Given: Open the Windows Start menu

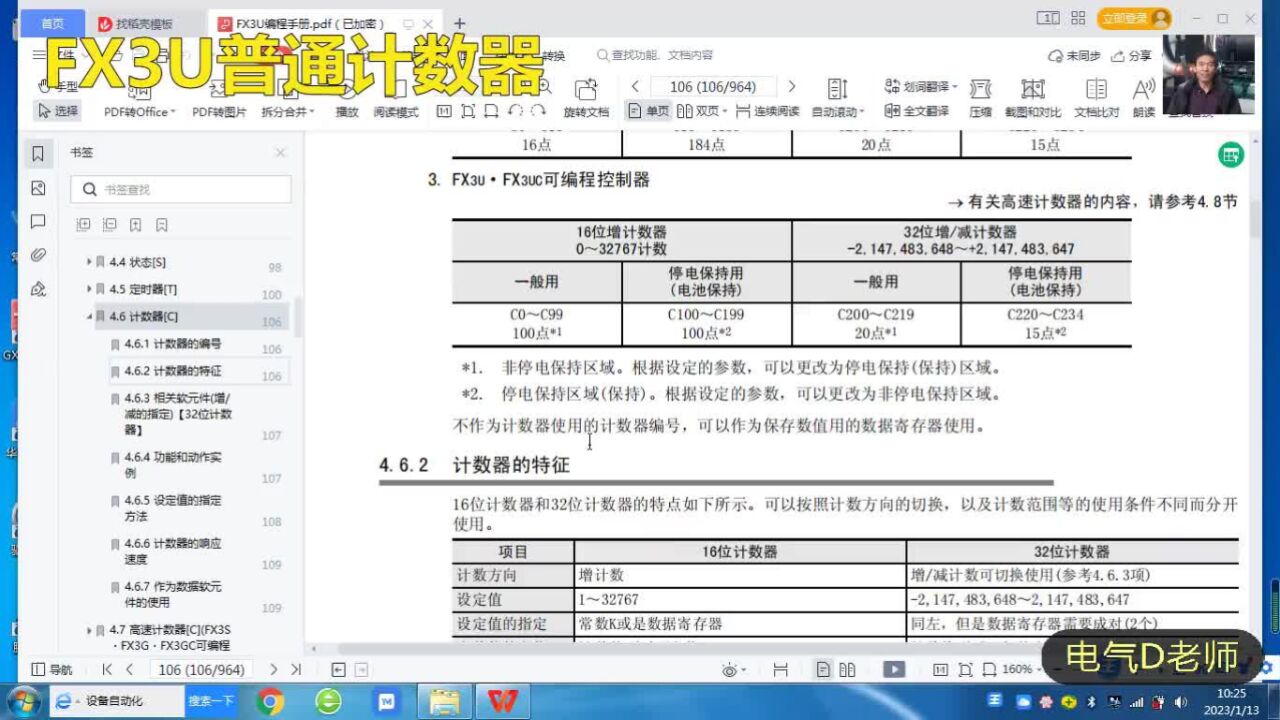Looking at the screenshot, I should [x=22, y=701].
